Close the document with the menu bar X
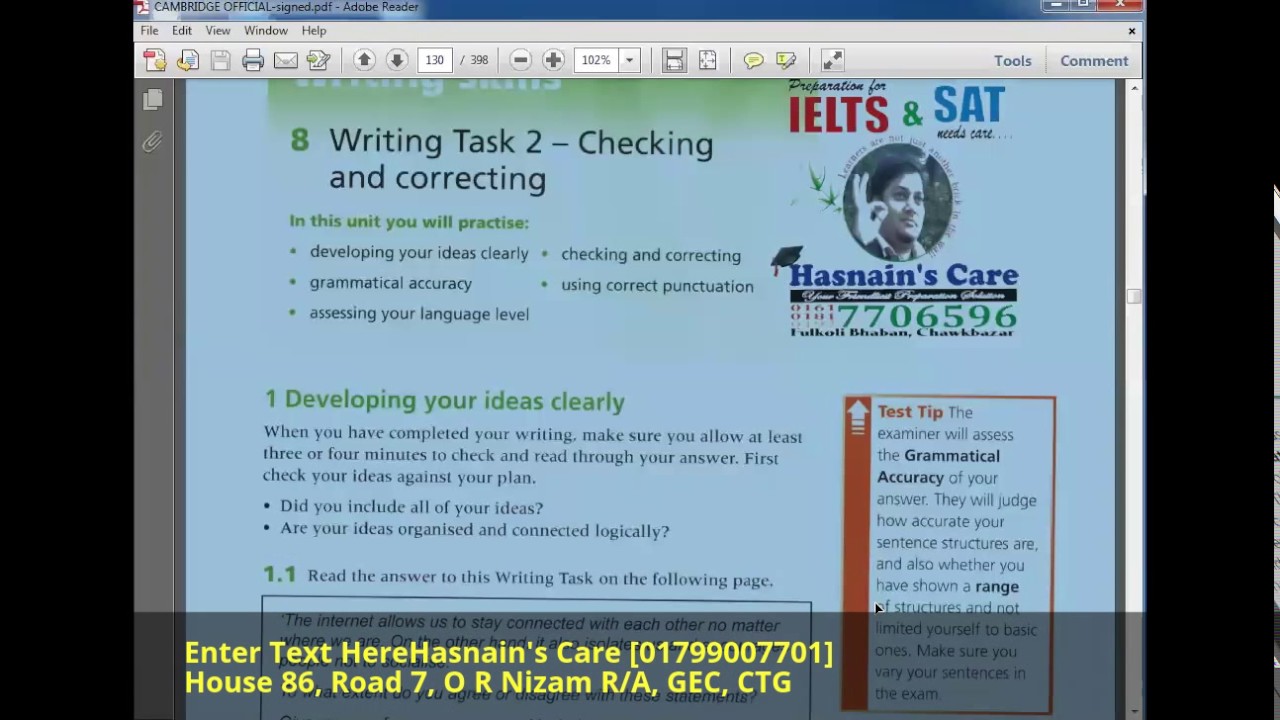 pyautogui.click(x=1132, y=31)
